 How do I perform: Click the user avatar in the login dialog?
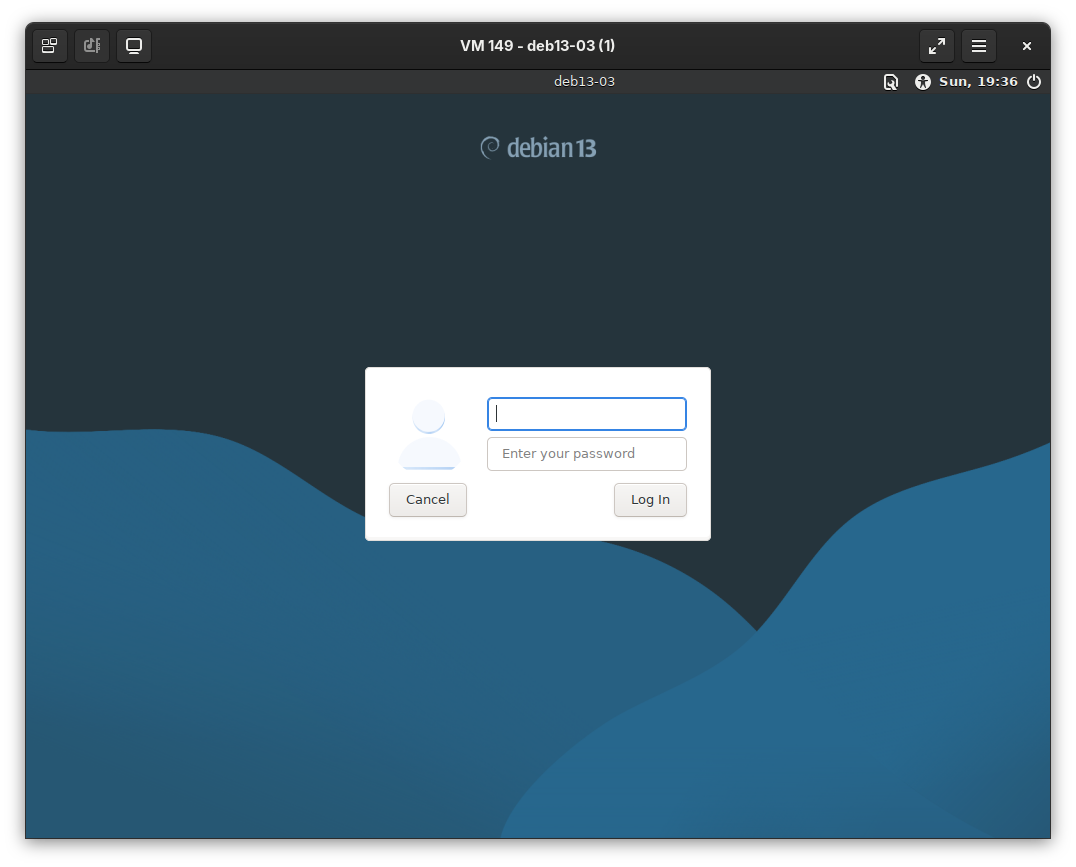click(429, 435)
